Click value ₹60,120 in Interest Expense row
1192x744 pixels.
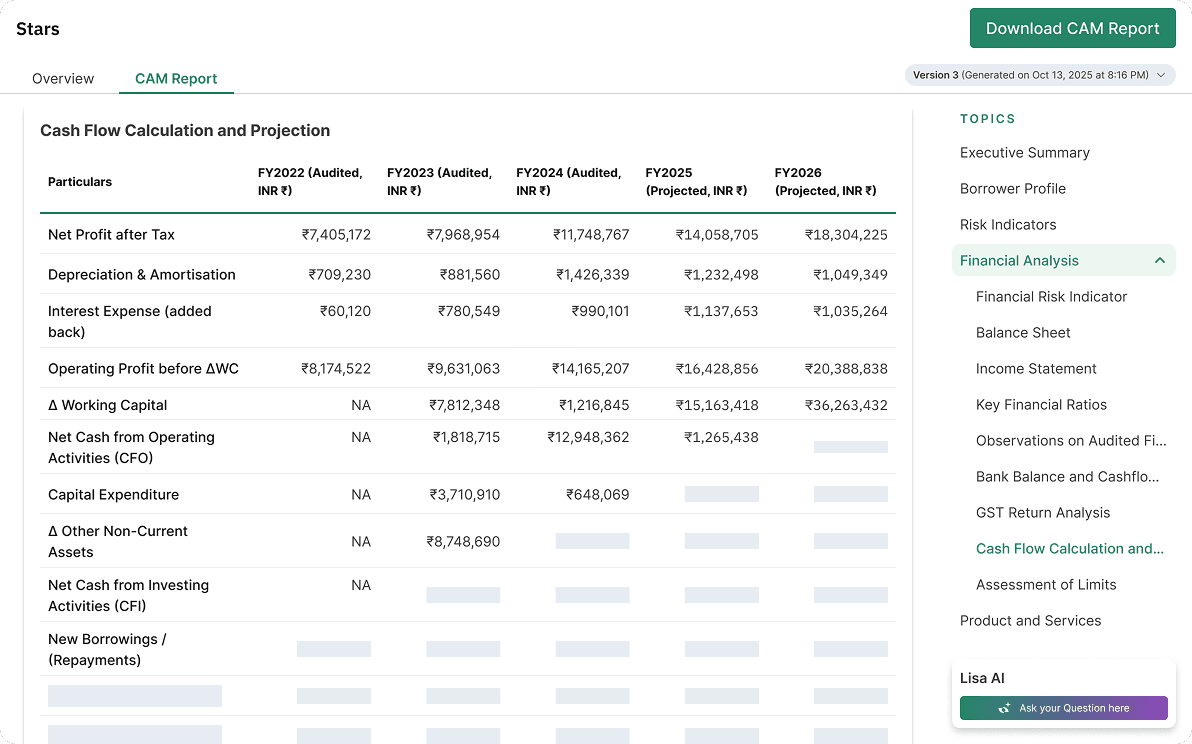[x=345, y=311]
